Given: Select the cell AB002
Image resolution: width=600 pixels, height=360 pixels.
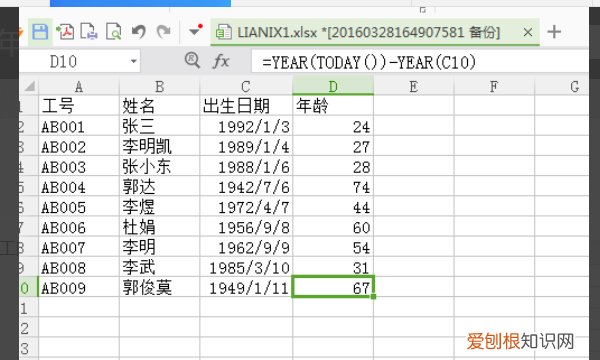Looking at the screenshot, I should (x=79, y=147).
